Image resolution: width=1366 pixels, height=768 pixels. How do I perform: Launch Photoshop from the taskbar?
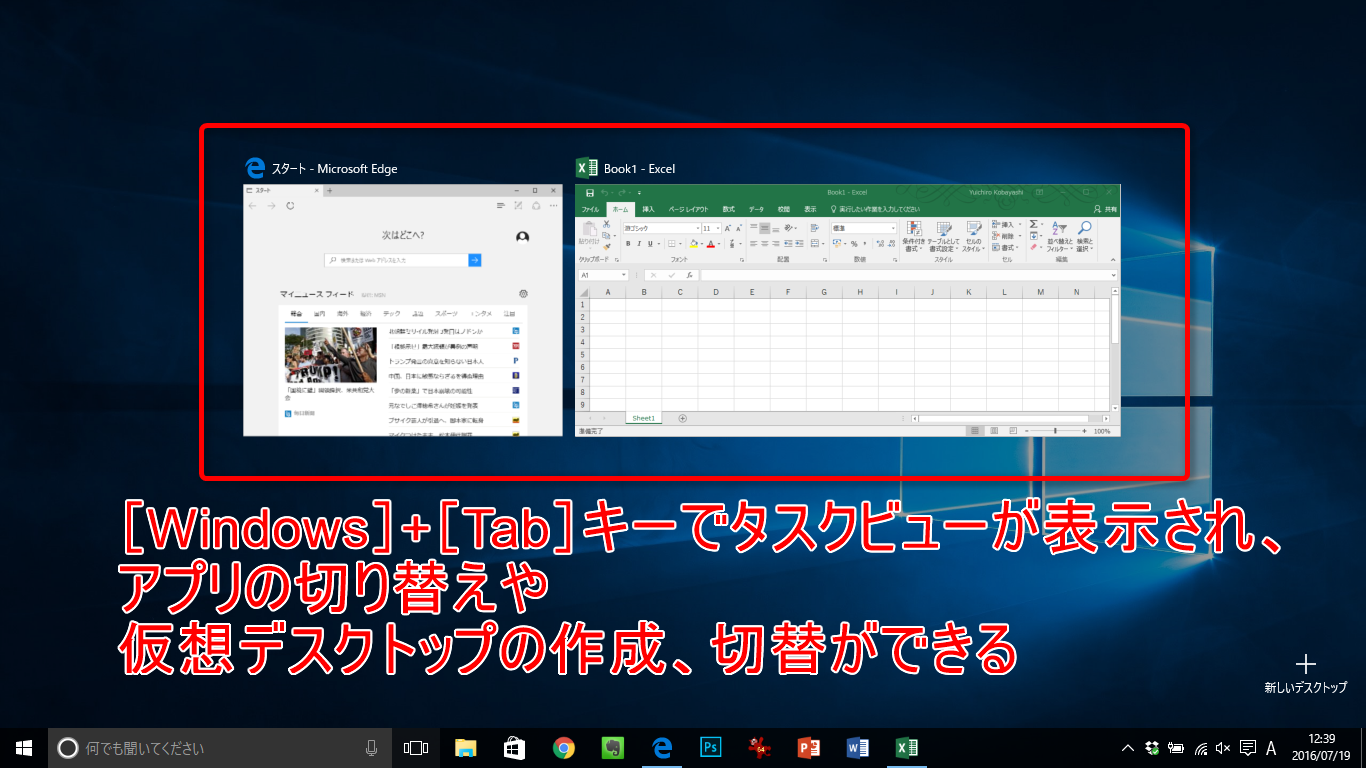click(x=710, y=747)
